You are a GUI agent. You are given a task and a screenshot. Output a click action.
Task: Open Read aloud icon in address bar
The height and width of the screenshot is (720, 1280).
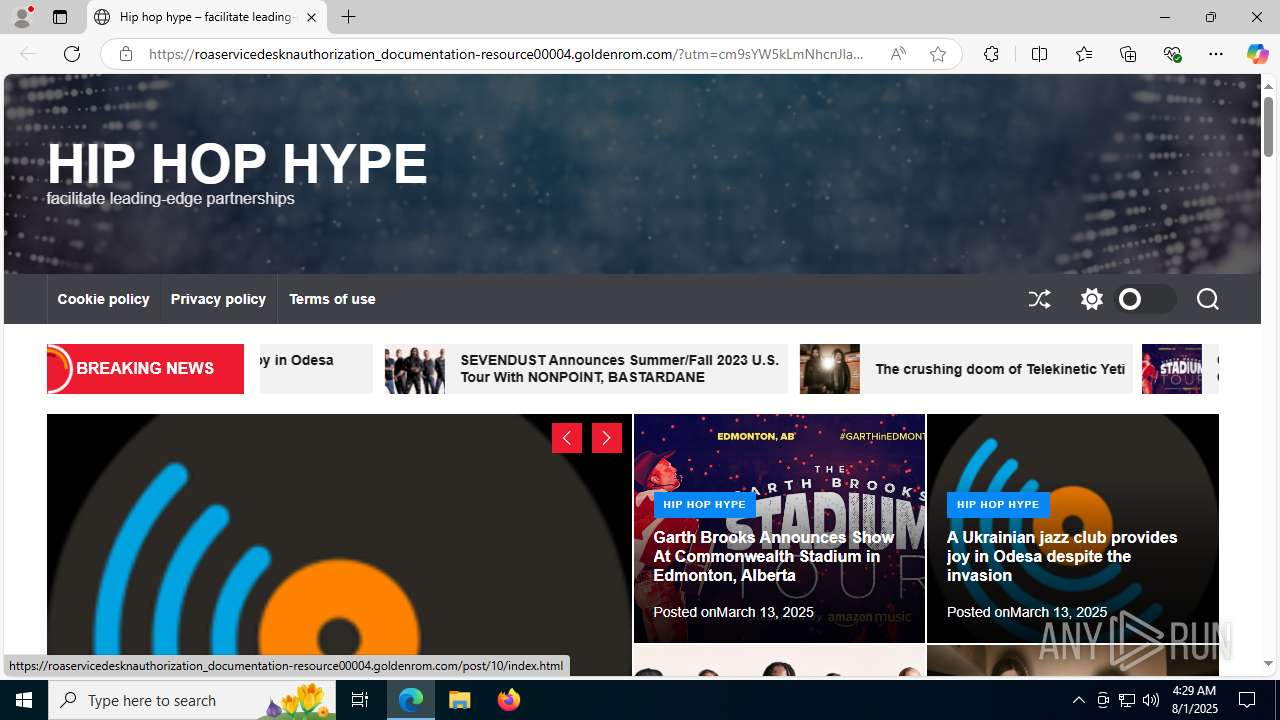(x=898, y=54)
